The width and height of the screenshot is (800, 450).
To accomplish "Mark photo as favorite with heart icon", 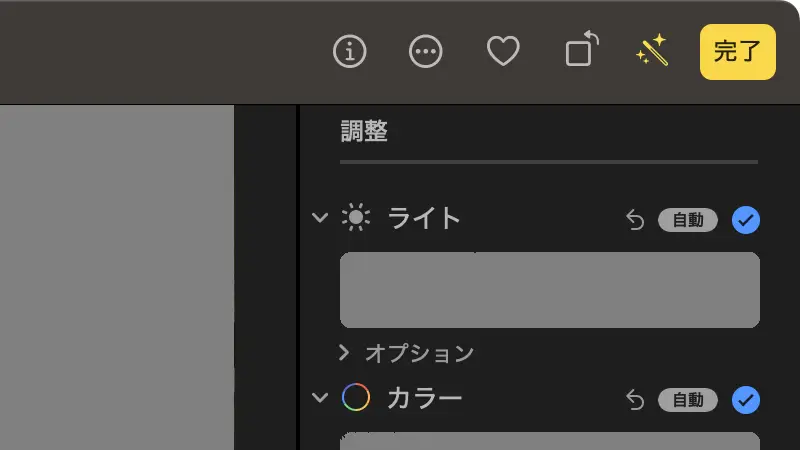I will click(502, 52).
